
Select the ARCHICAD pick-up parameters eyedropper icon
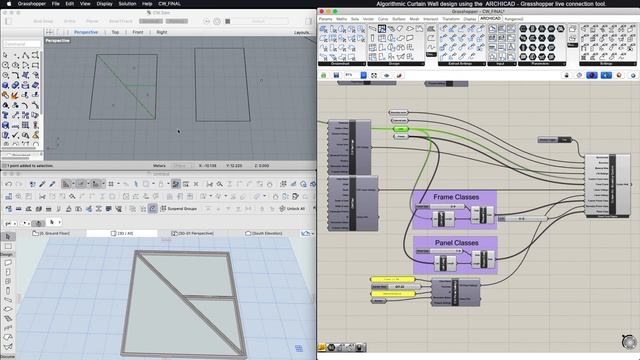(42, 184)
